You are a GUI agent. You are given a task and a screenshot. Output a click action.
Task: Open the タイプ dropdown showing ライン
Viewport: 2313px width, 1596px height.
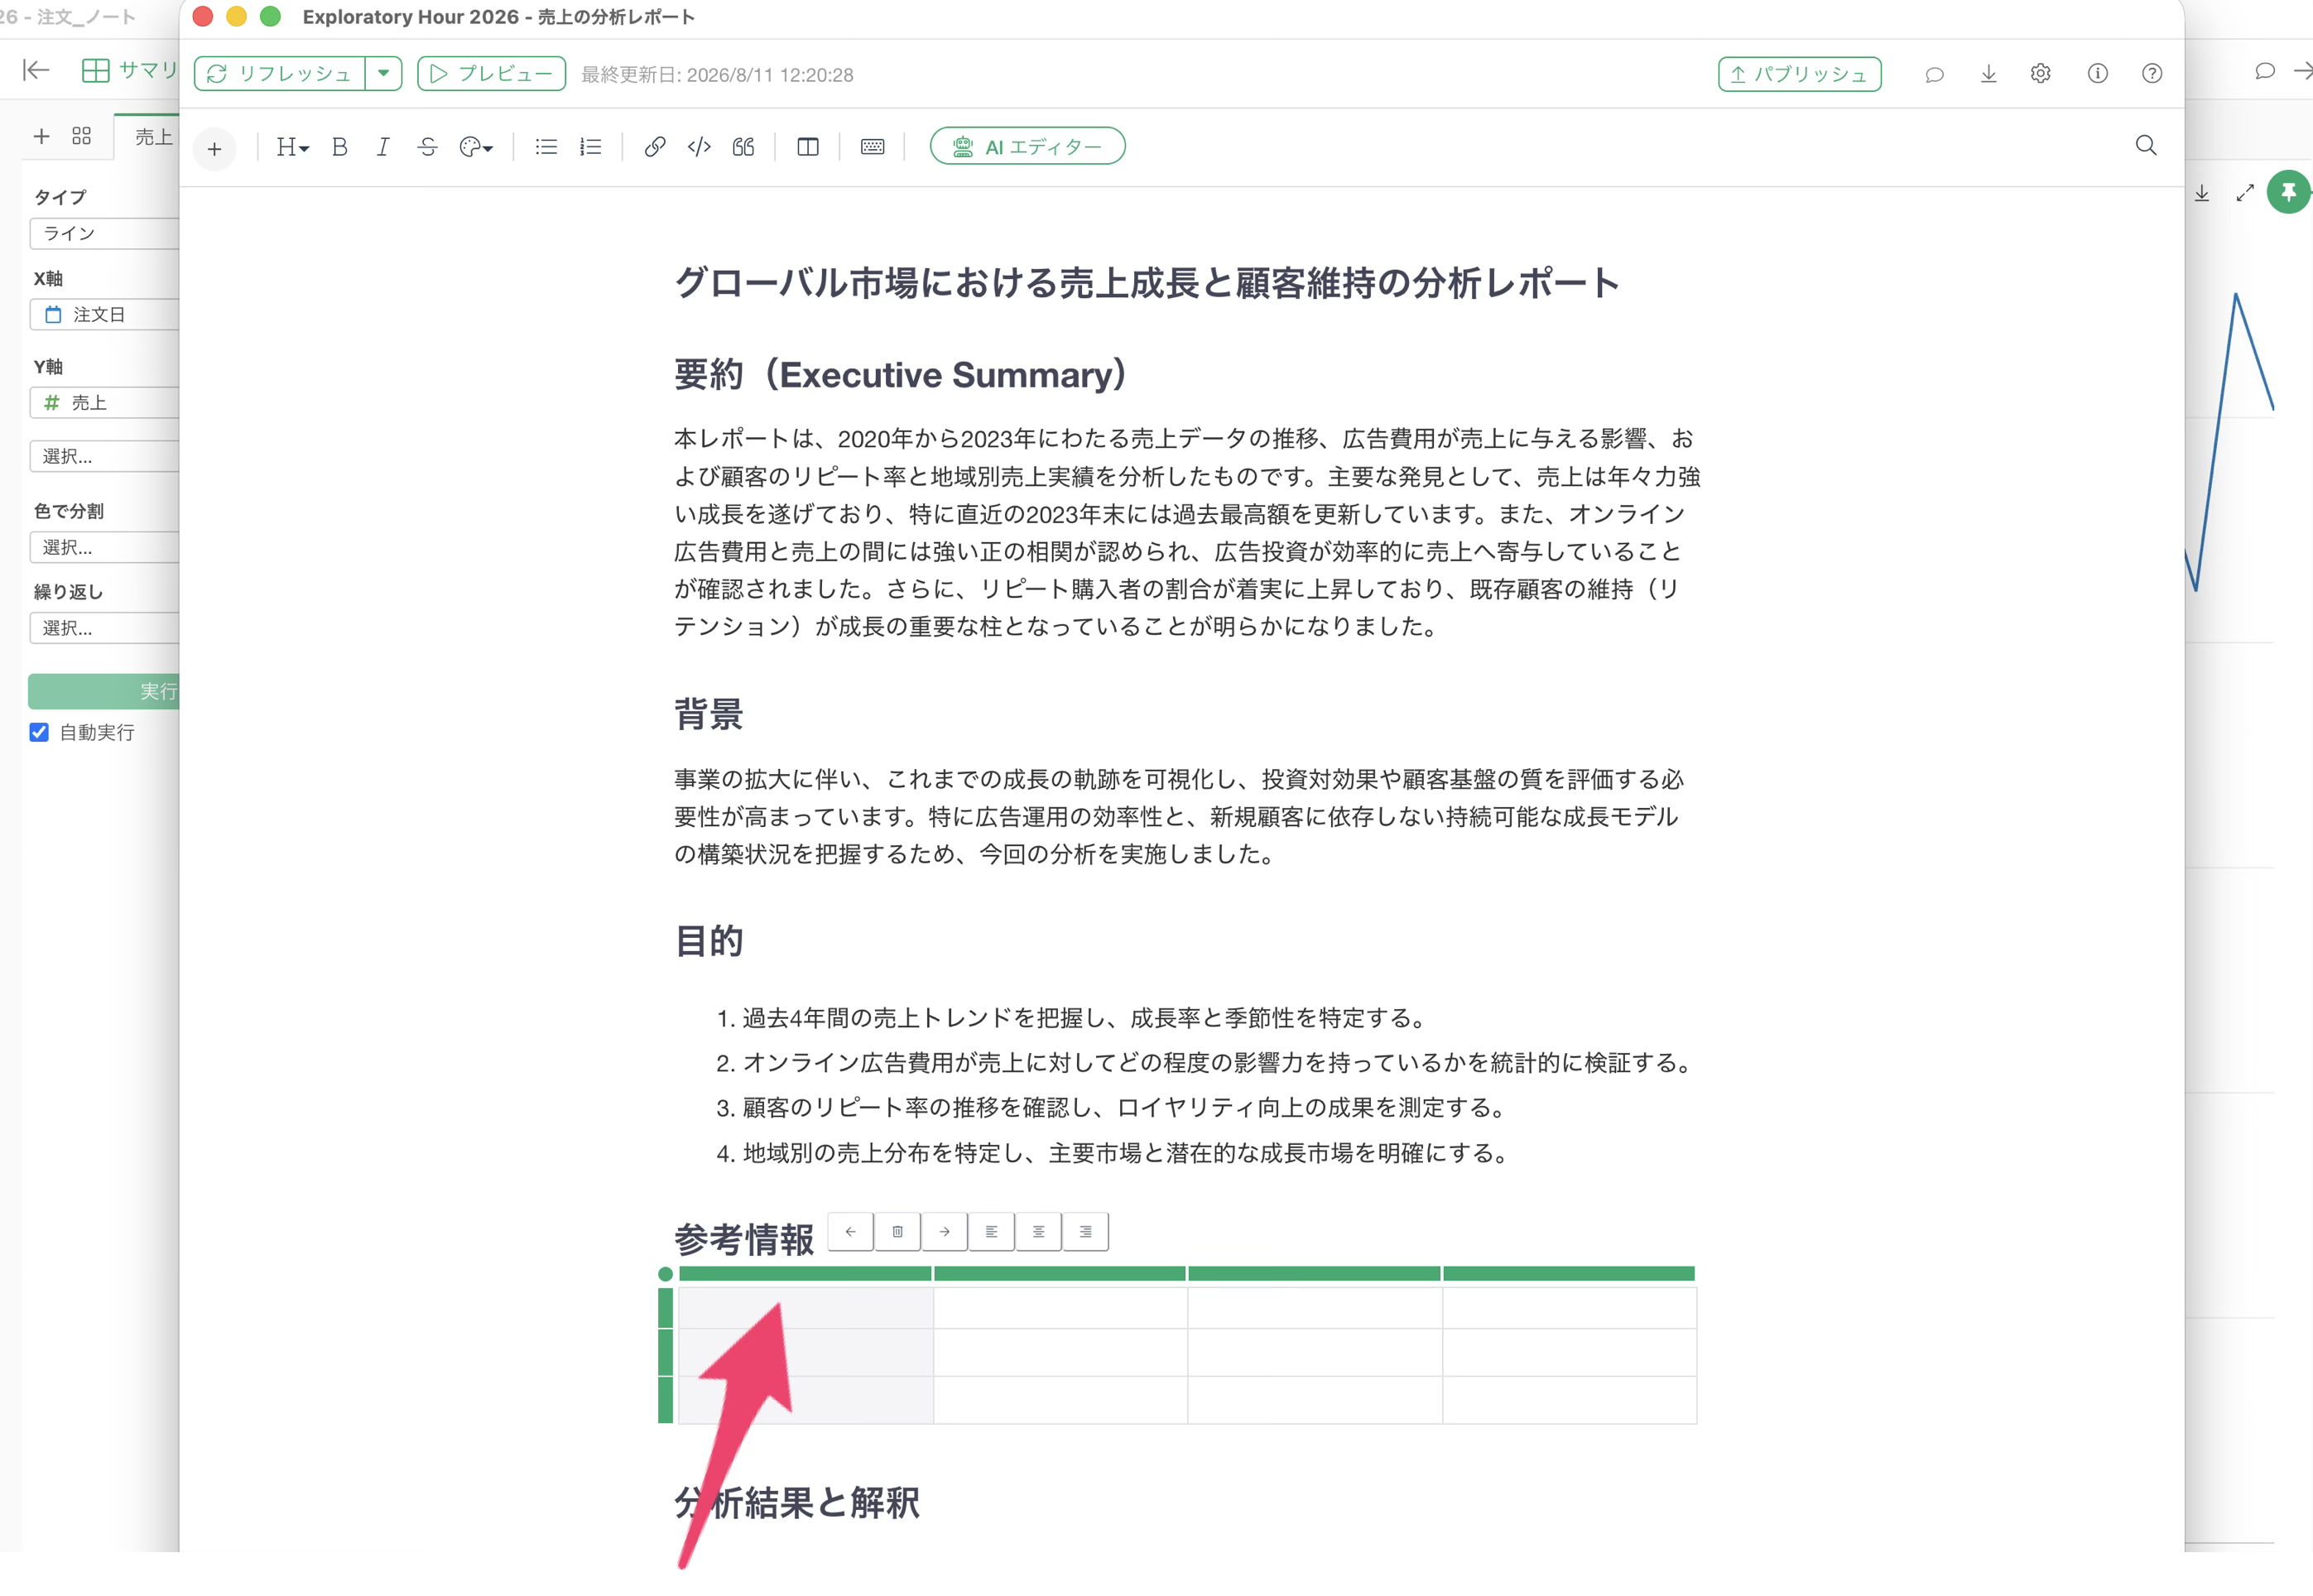[x=105, y=234]
